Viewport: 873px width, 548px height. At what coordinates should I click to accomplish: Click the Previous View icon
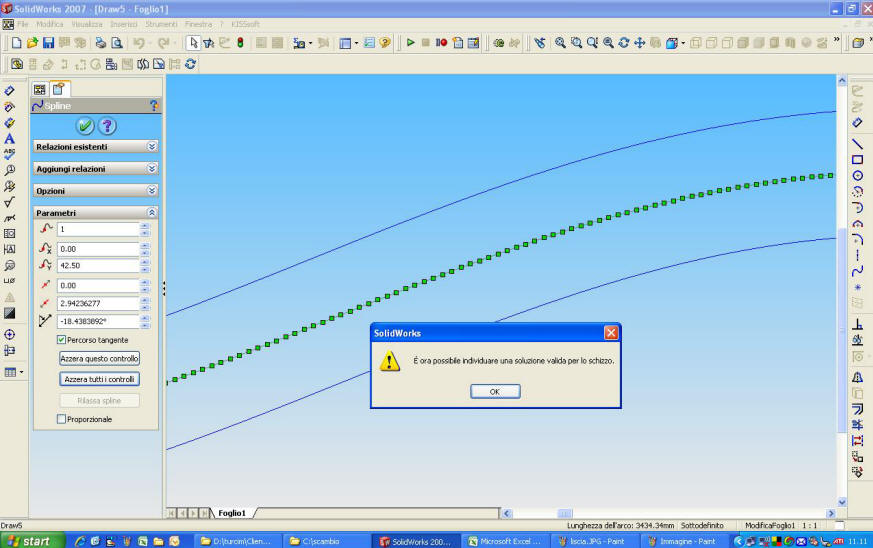540,43
